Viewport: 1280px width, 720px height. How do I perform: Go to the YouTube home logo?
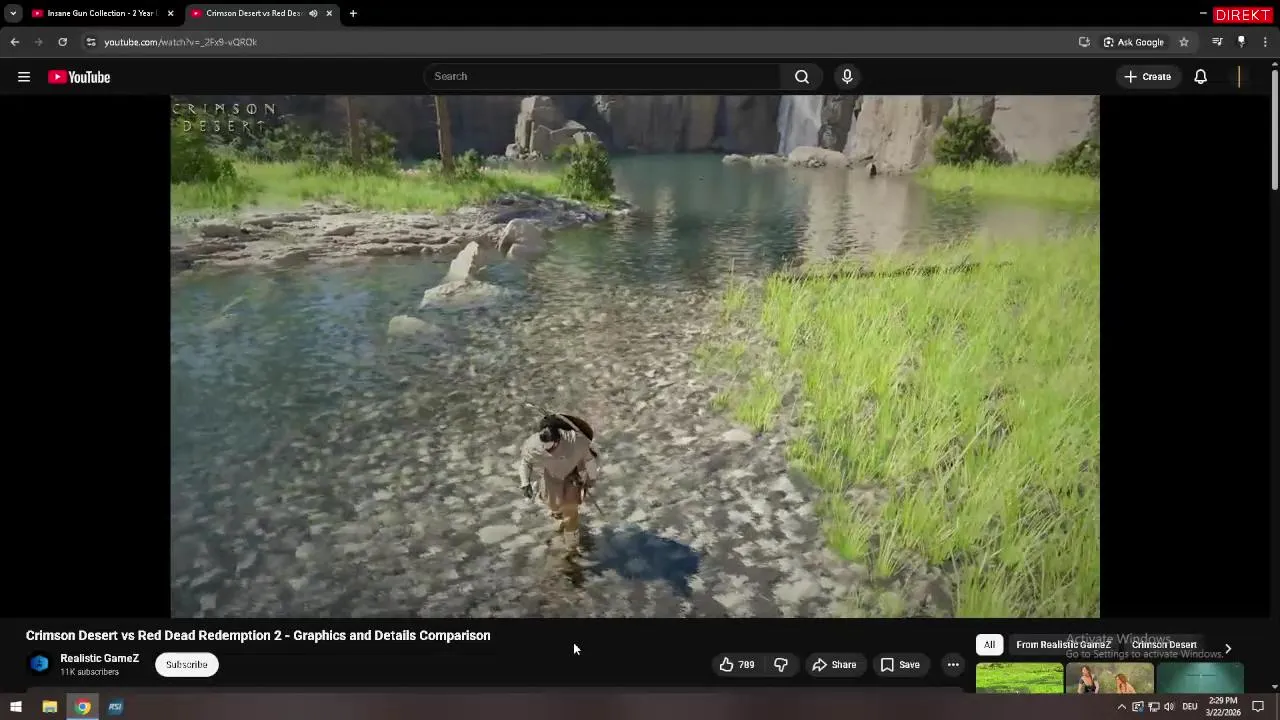(x=79, y=77)
